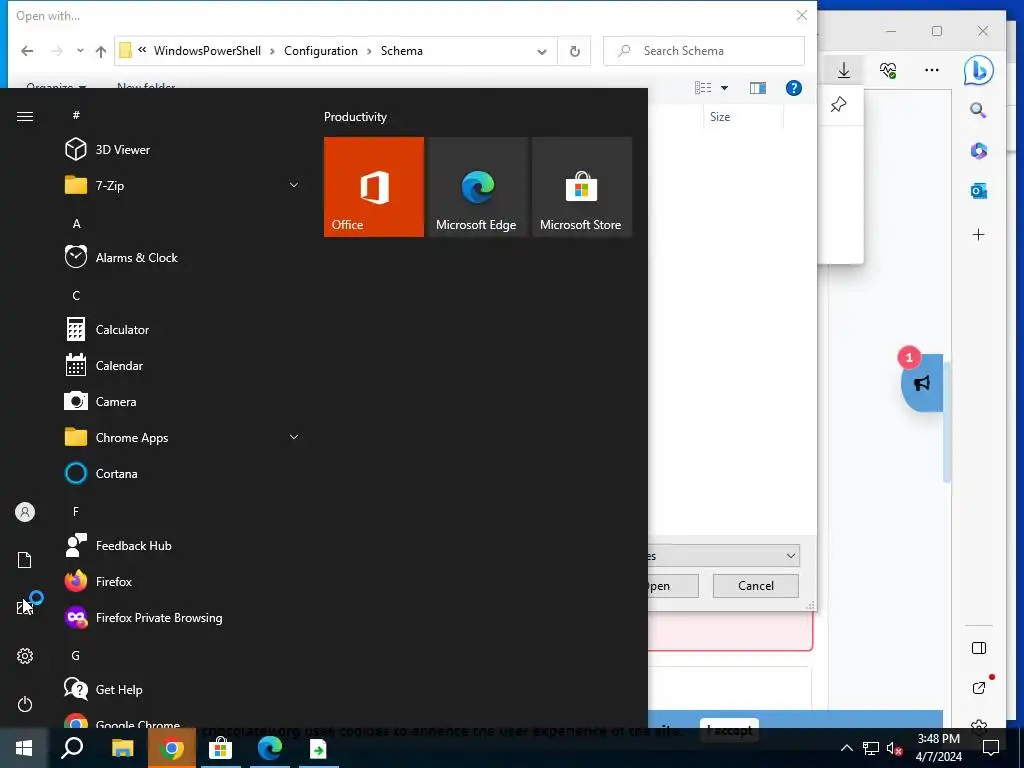The height and width of the screenshot is (768, 1024).
Task: Open the view options dropdown arrow
Action: click(724, 88)
